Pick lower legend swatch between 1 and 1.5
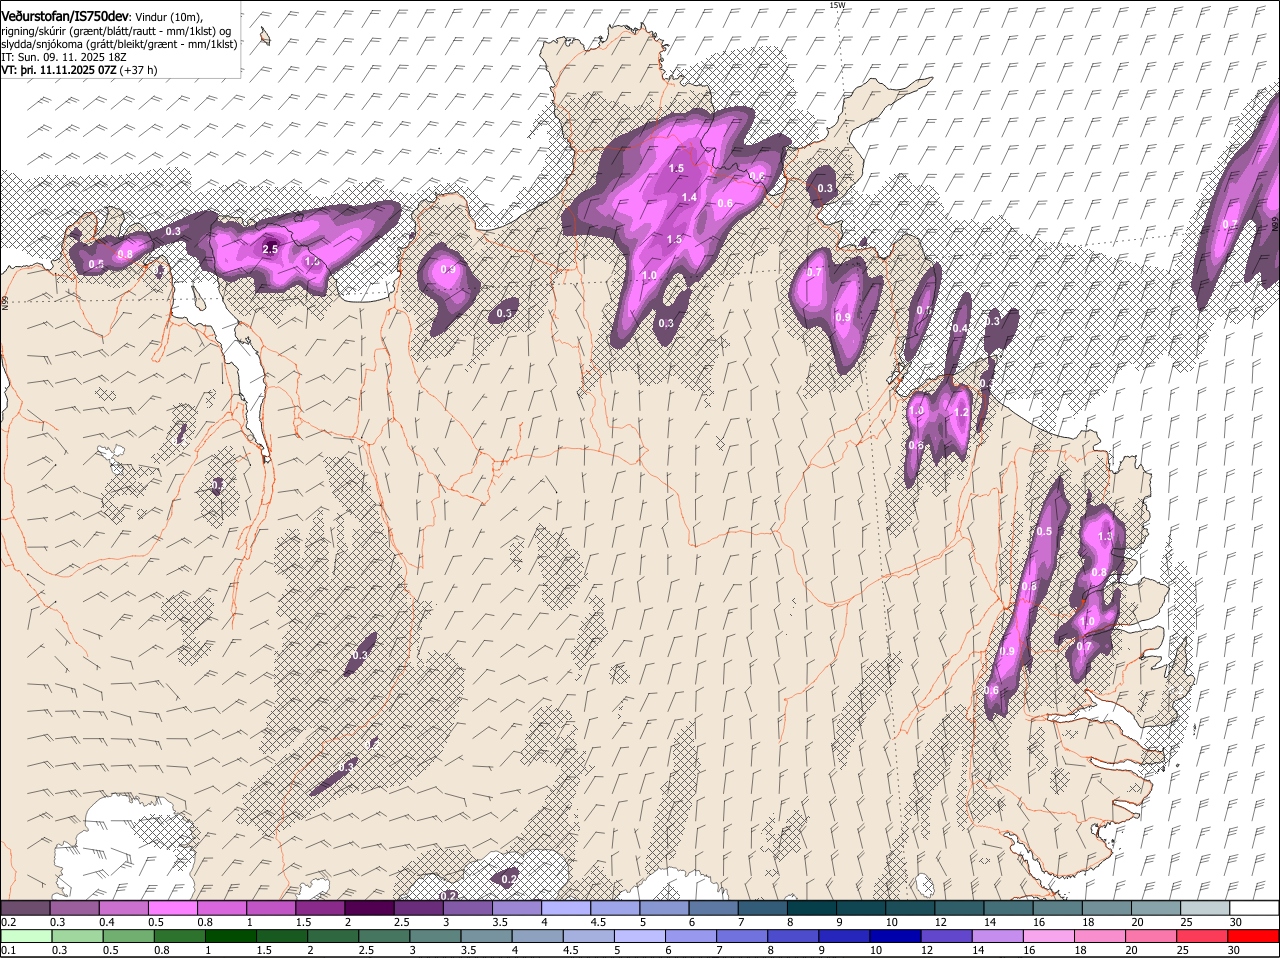The image size is (1280, 958). point(232,936)
